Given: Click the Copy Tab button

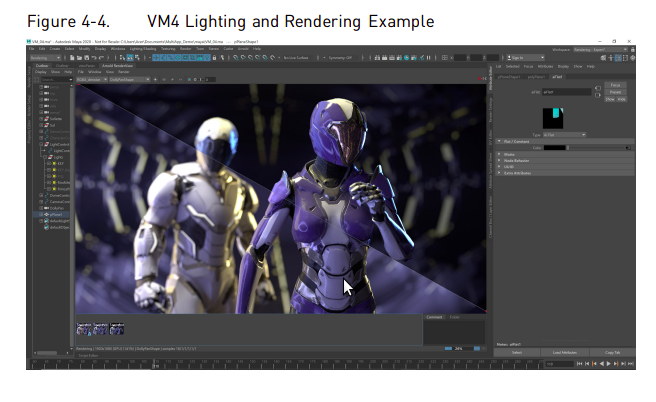Looking at the screenshot, I should pyautogui.click(x=612, y=353).
